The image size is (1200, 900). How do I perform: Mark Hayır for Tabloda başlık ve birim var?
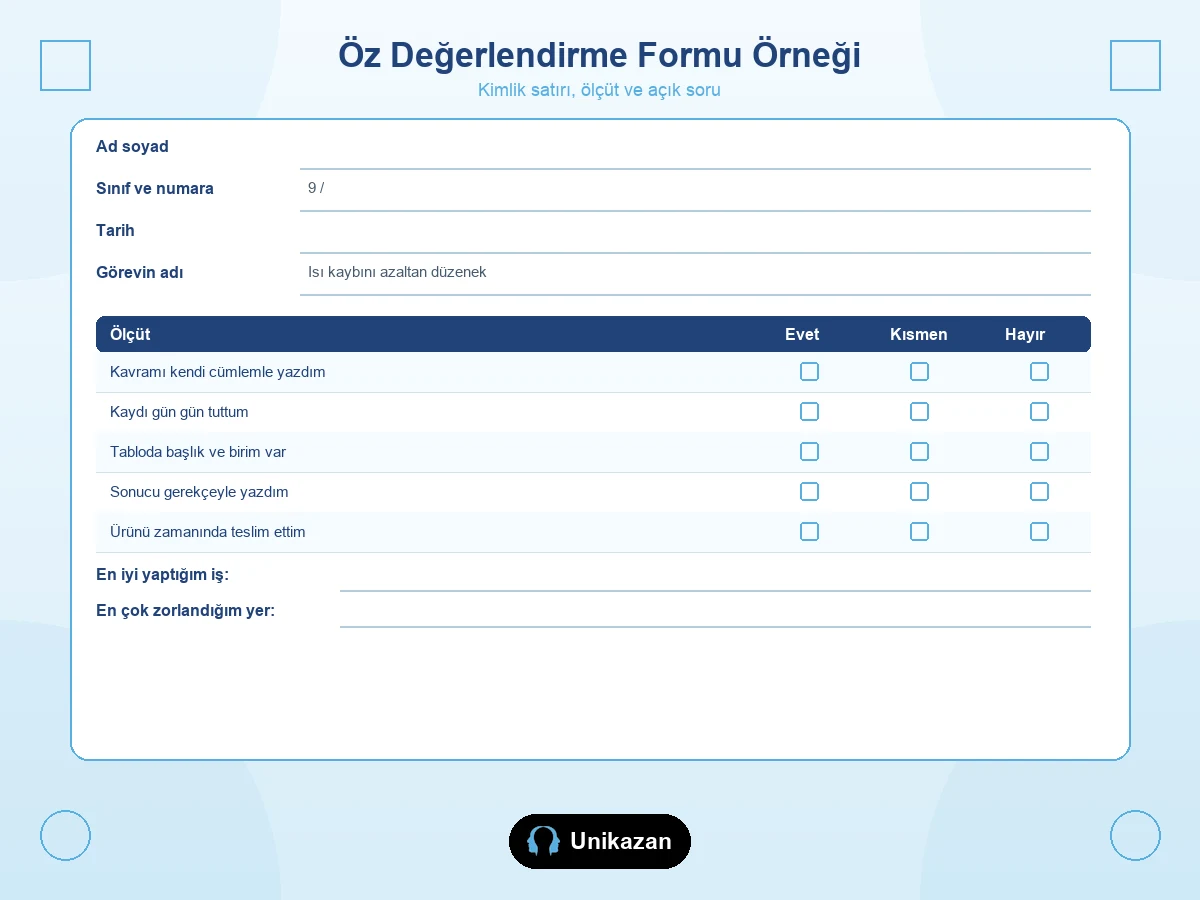pyautogui.click(x=1039, y=452)
